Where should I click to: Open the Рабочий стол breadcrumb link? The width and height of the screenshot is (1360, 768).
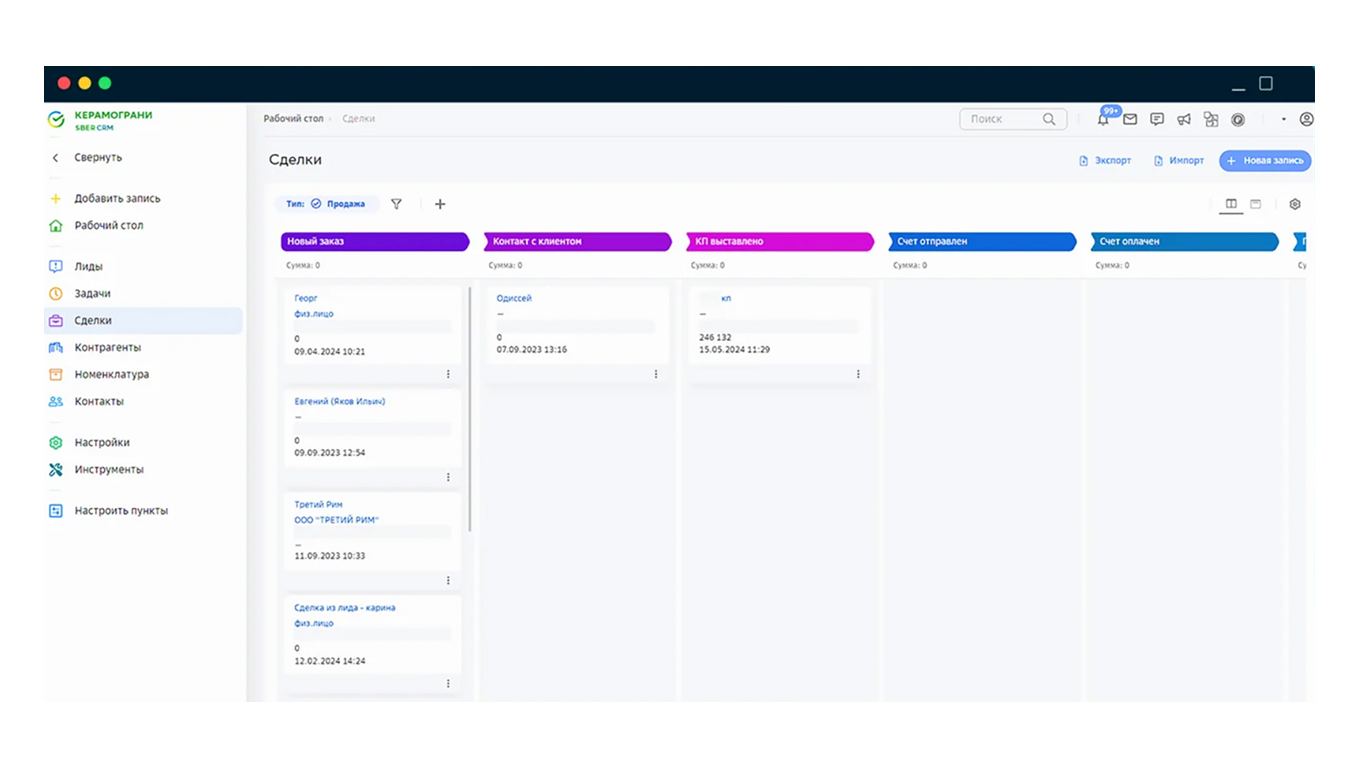(295, 118)
